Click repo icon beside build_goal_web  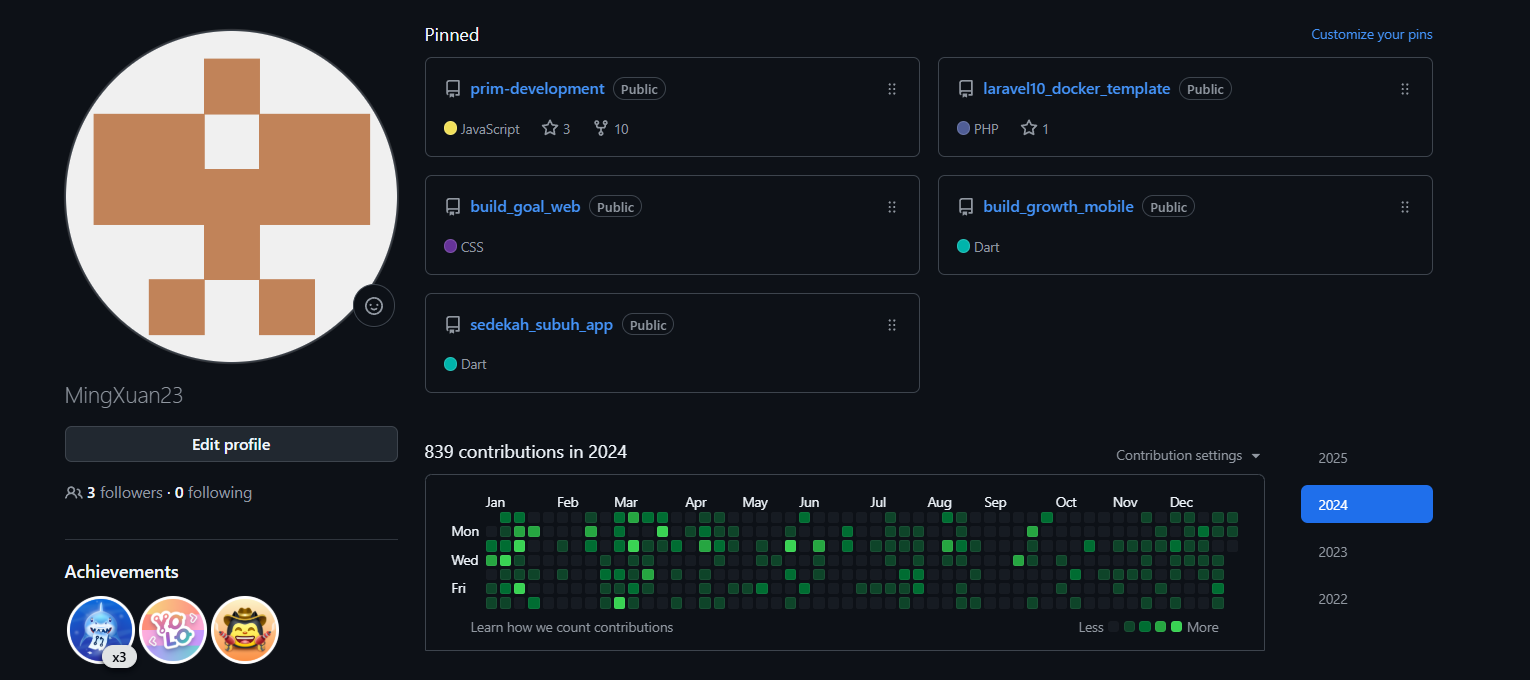(x=453, y=207)
